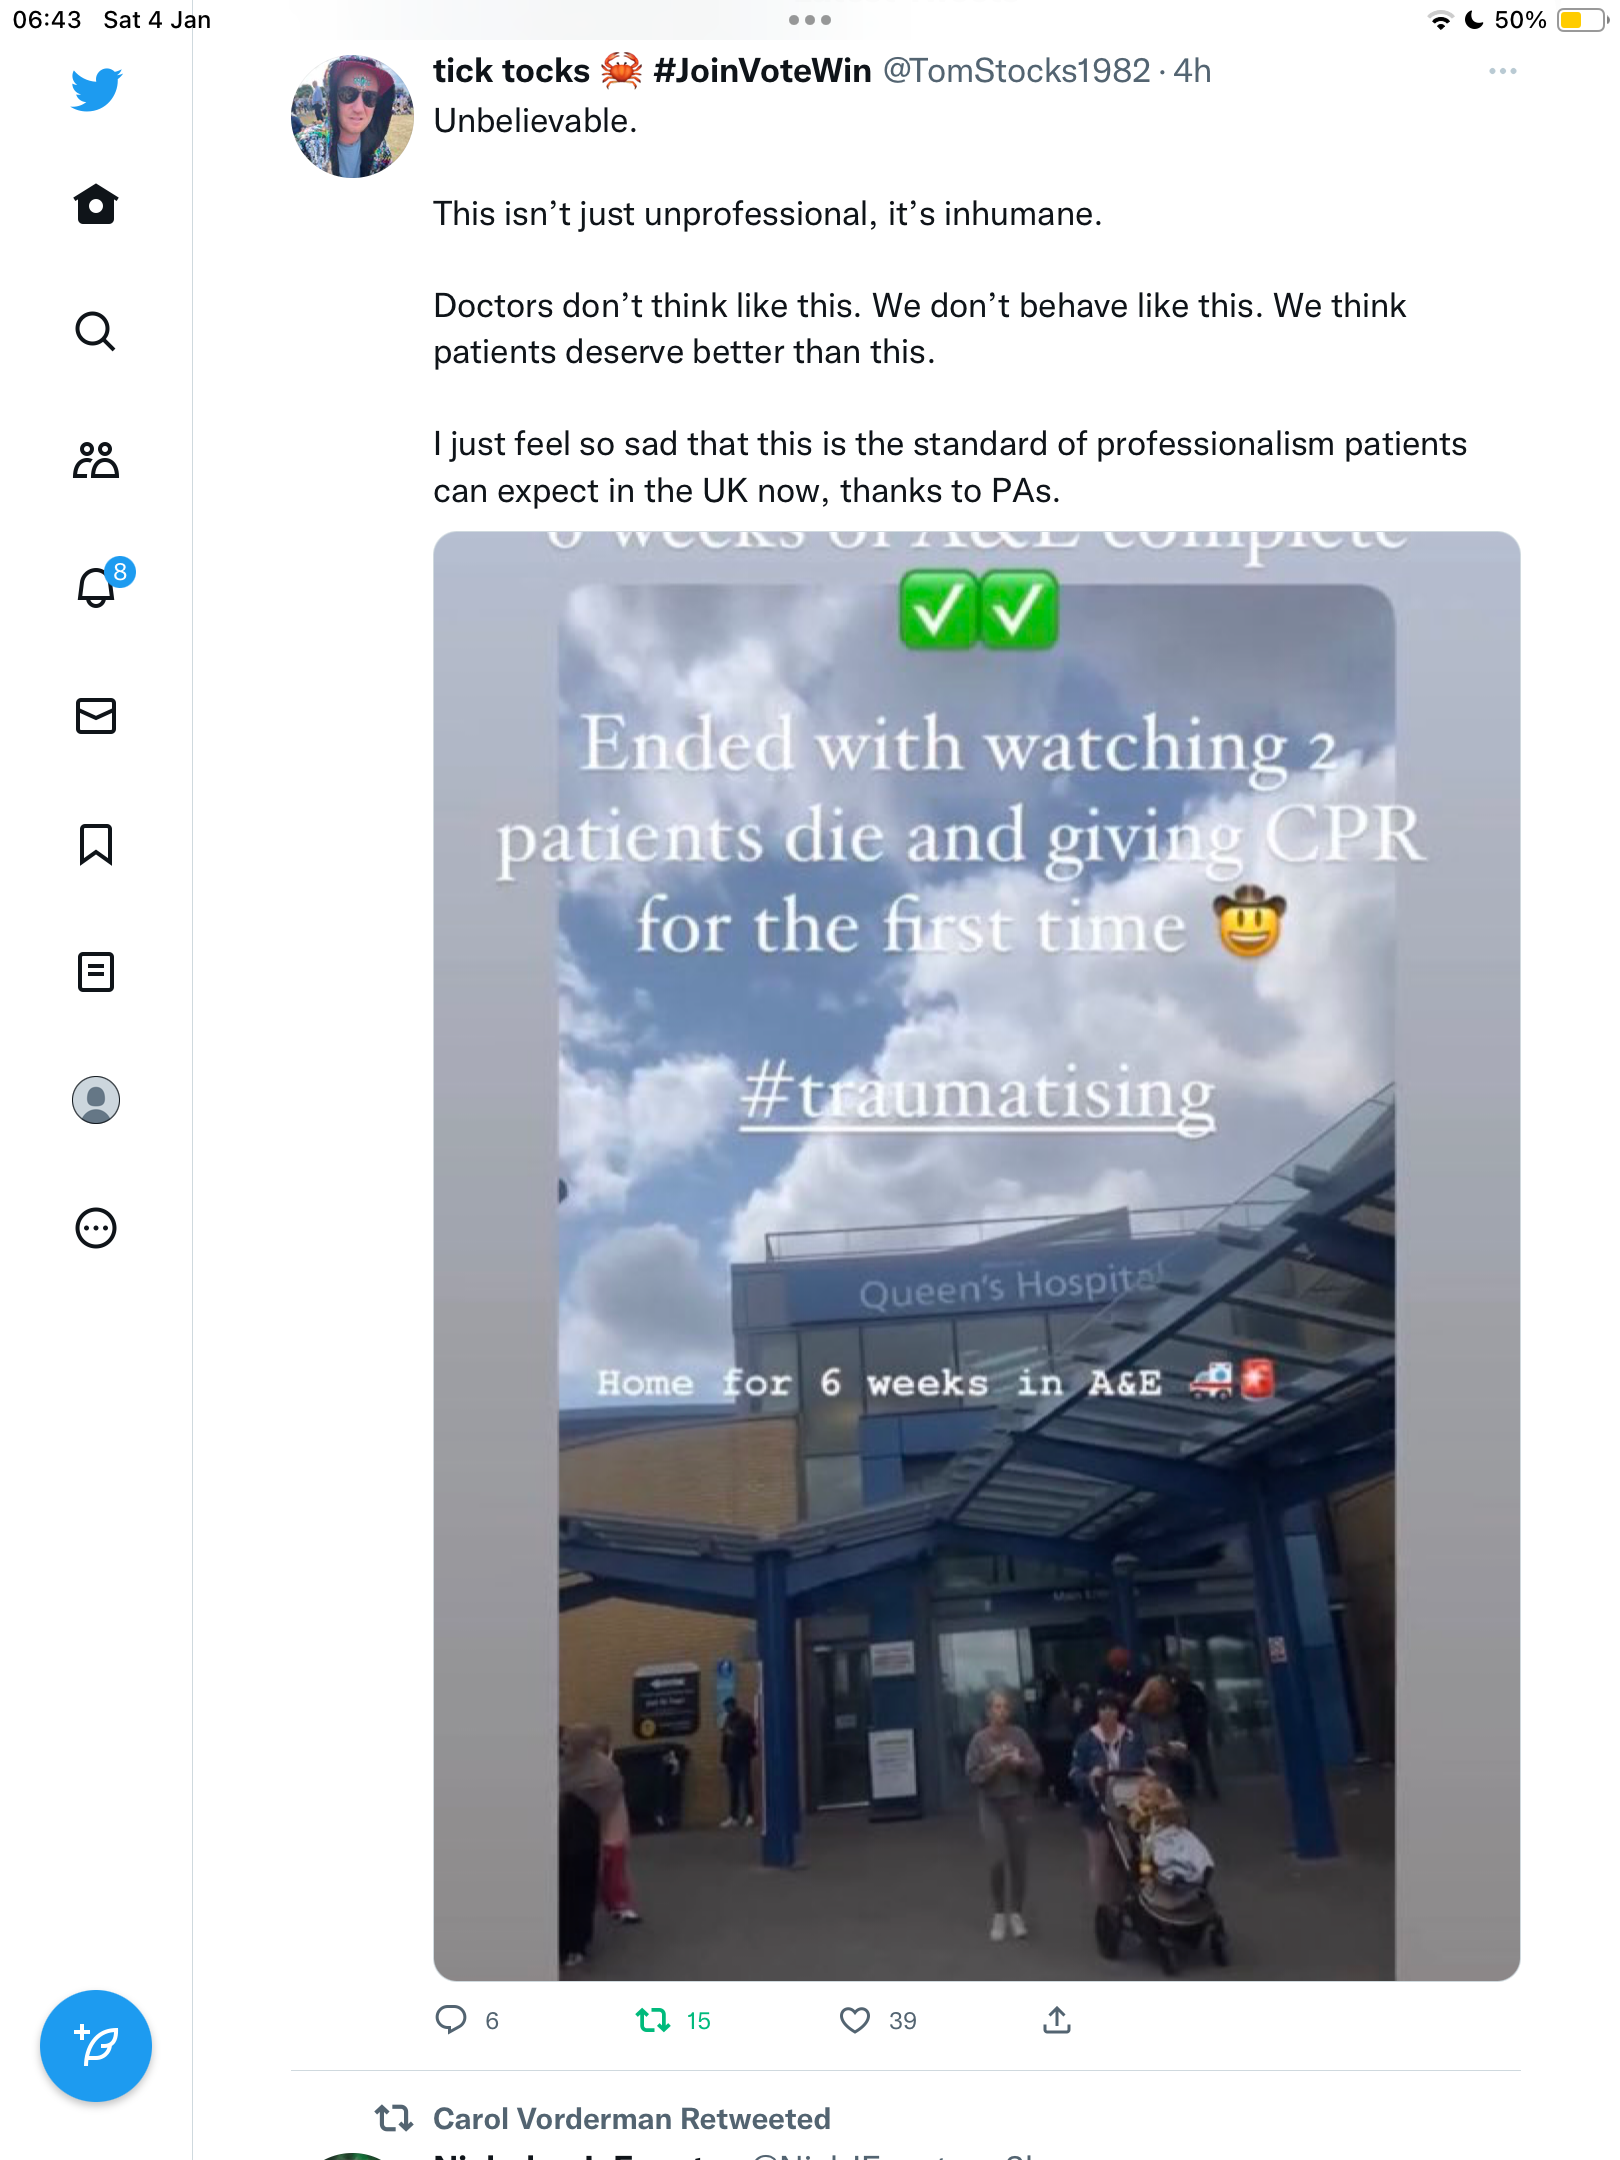Open the Queen's Hospital tweet image

click(976, 1256)
